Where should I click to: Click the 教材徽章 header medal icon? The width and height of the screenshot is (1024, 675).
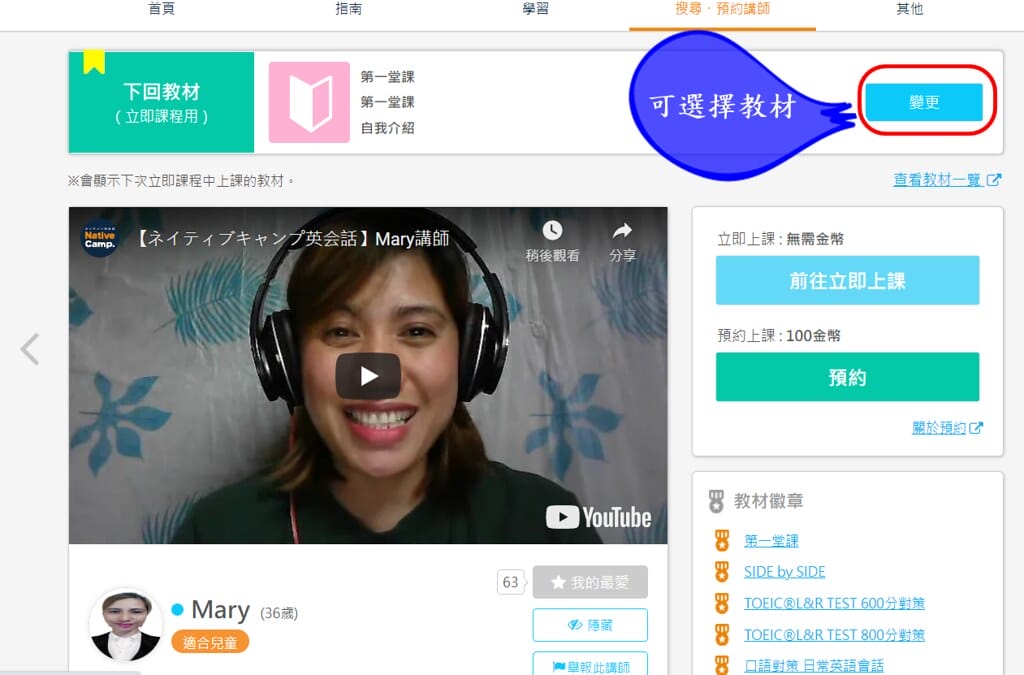coord(716,501)
